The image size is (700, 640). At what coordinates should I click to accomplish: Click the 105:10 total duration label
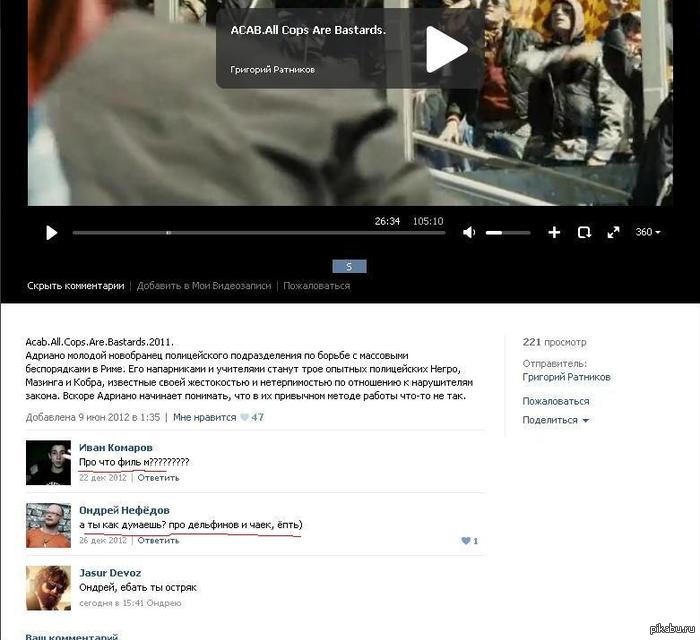[428, 221]
